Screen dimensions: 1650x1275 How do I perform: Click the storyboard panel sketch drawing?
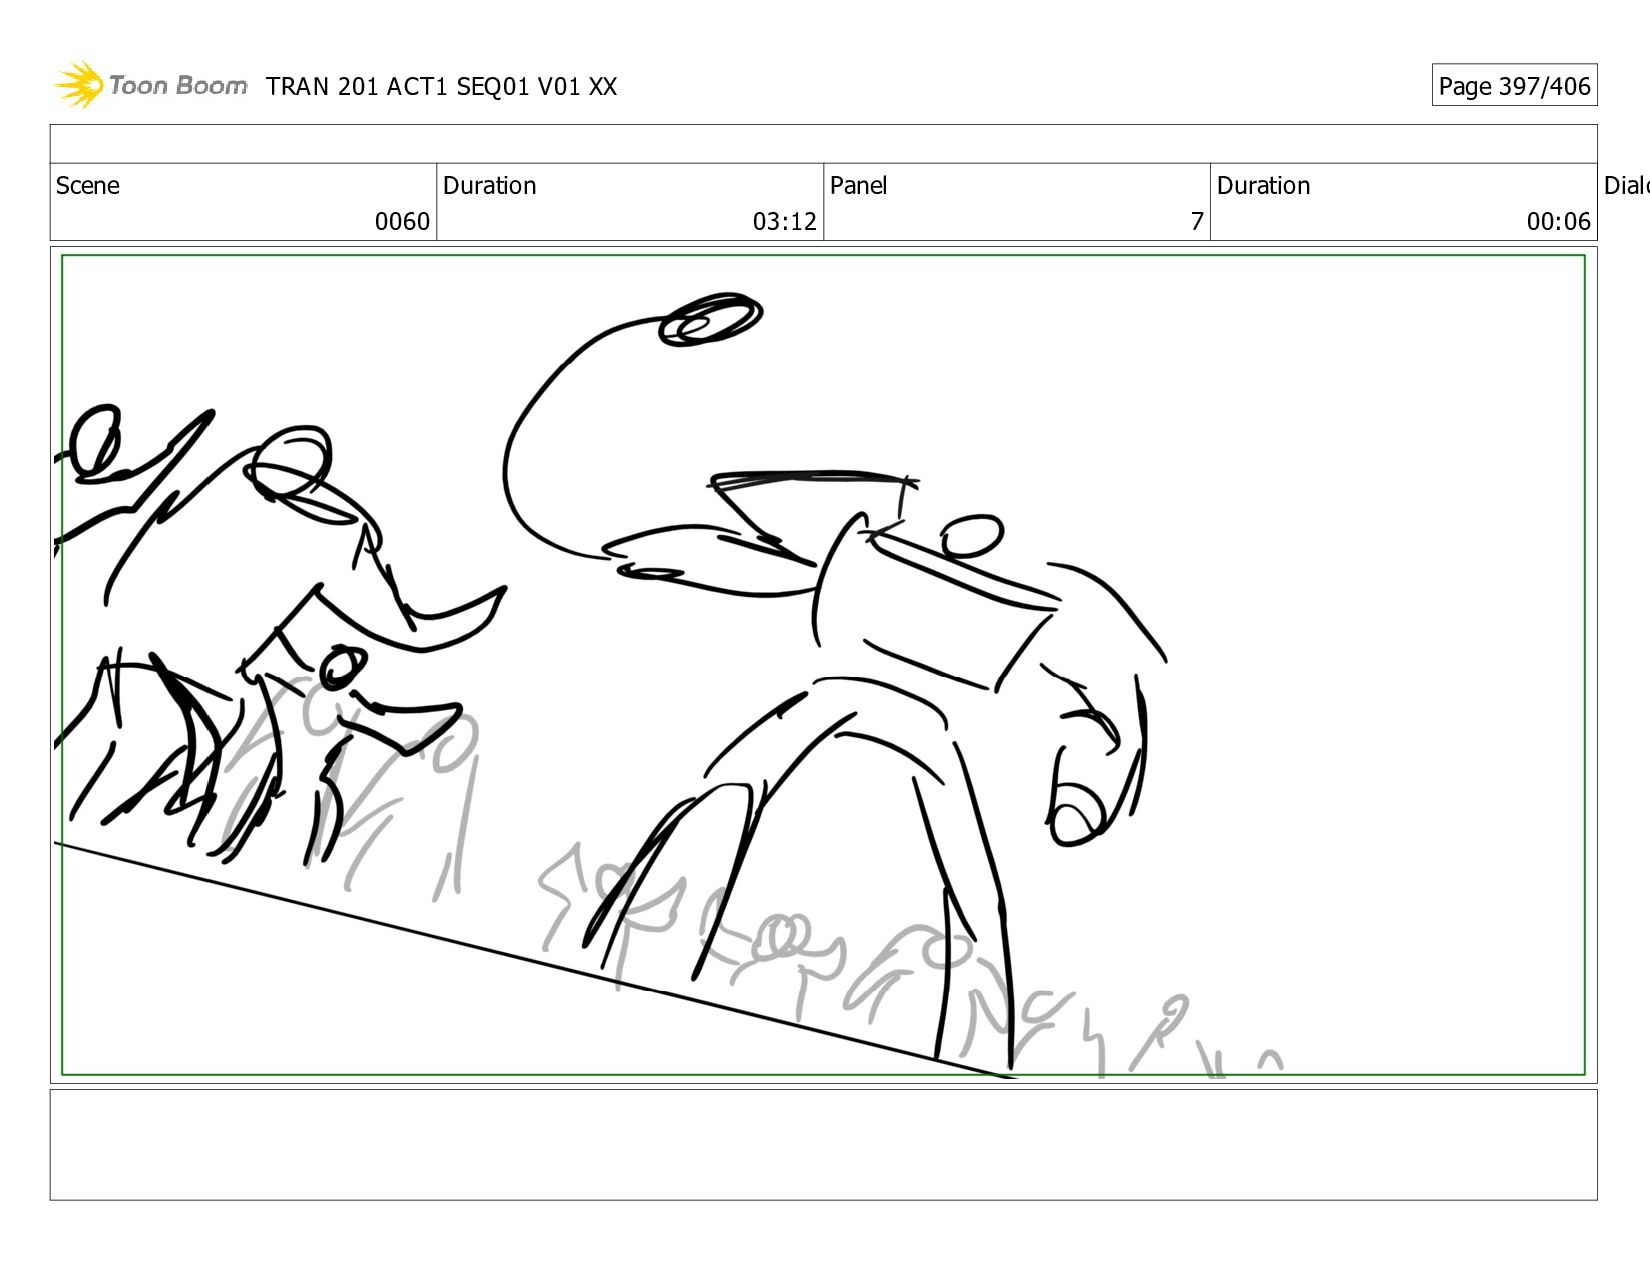(x=823, y=665)
